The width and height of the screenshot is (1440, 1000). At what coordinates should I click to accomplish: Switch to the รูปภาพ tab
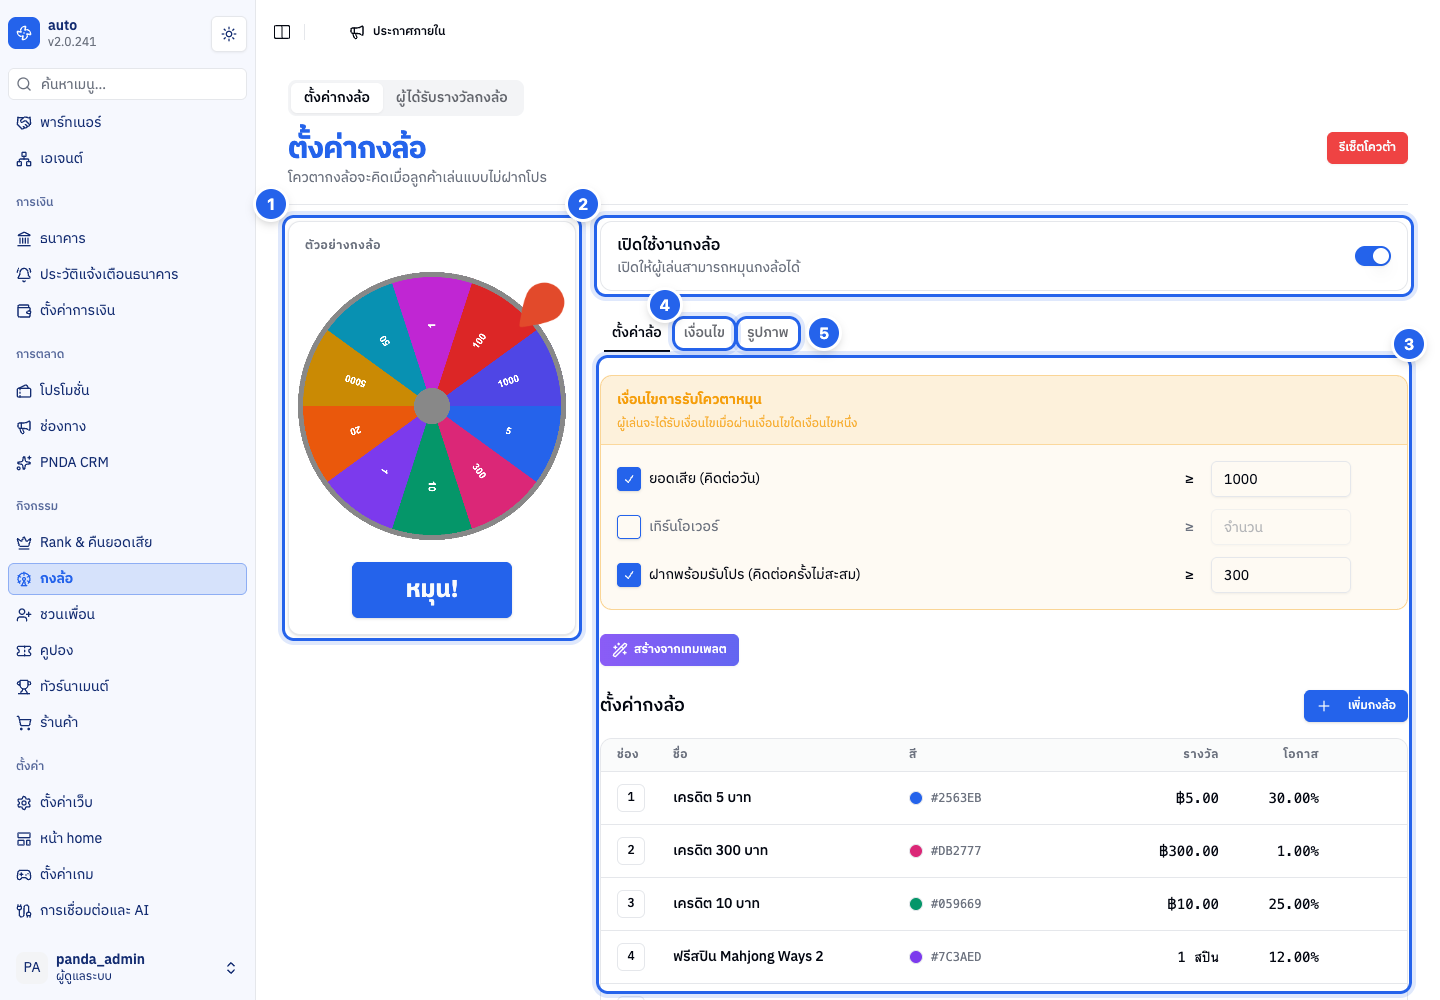tap(768, 333)
